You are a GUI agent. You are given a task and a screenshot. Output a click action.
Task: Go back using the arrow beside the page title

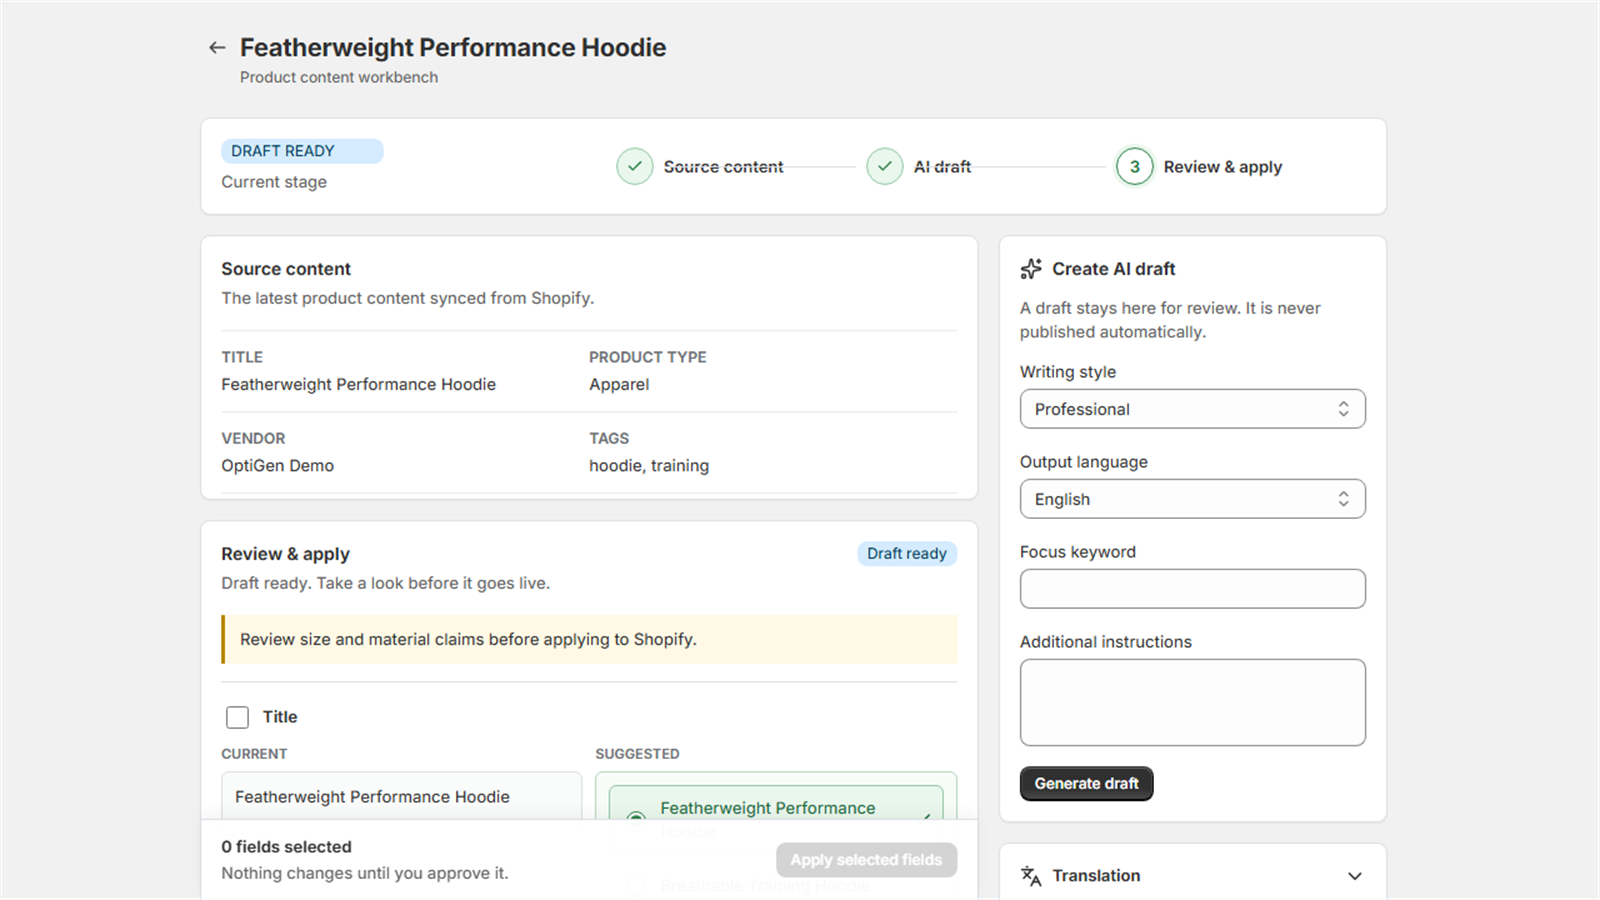217,47
